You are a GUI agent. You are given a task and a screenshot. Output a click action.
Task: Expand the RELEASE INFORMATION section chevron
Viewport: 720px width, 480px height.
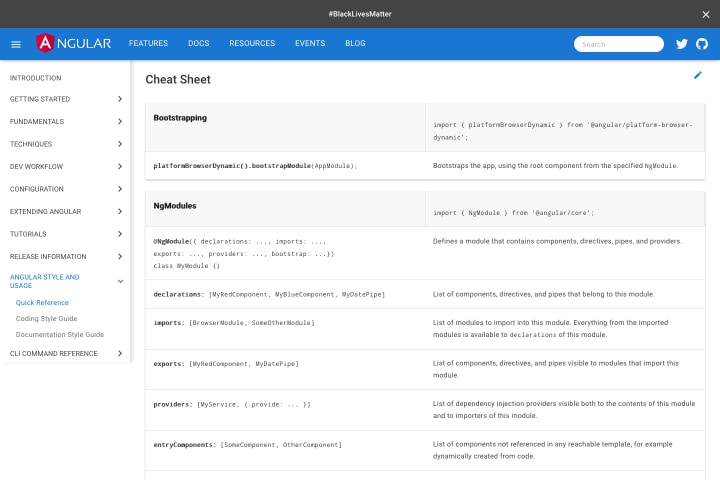120,257
